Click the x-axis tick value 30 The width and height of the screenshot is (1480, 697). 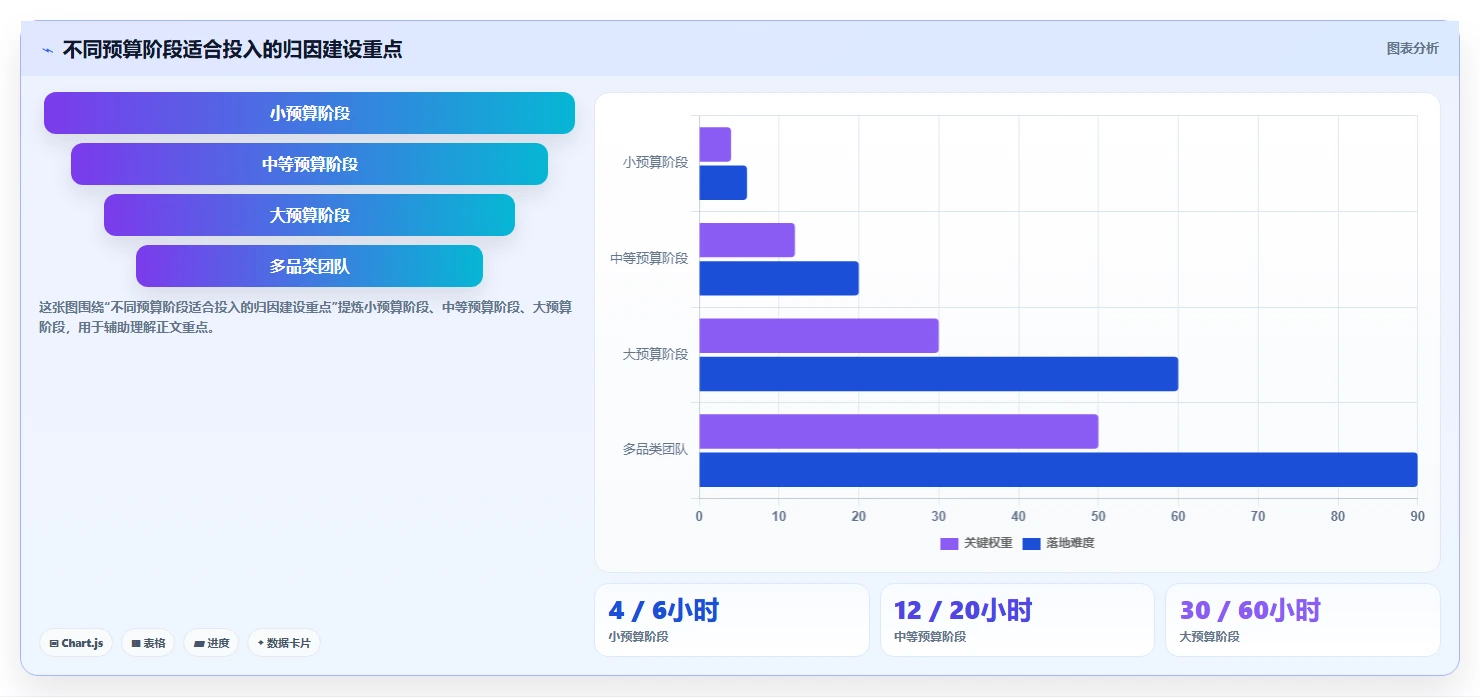tap(939, 516)
